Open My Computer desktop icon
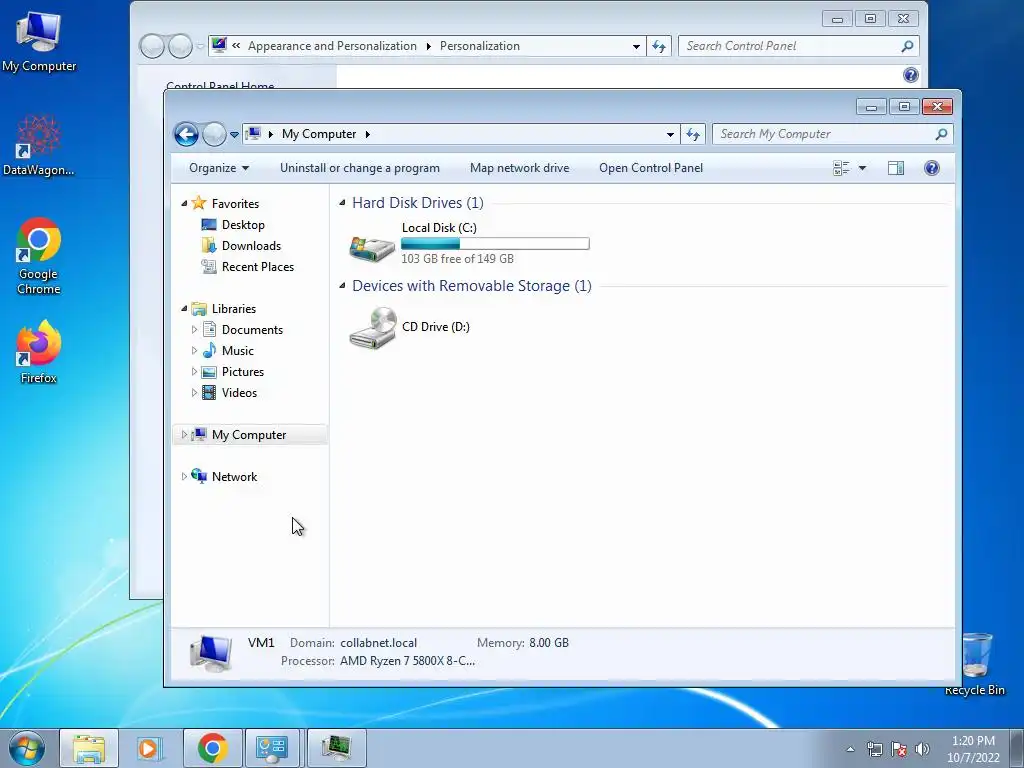 click(39, 42)
